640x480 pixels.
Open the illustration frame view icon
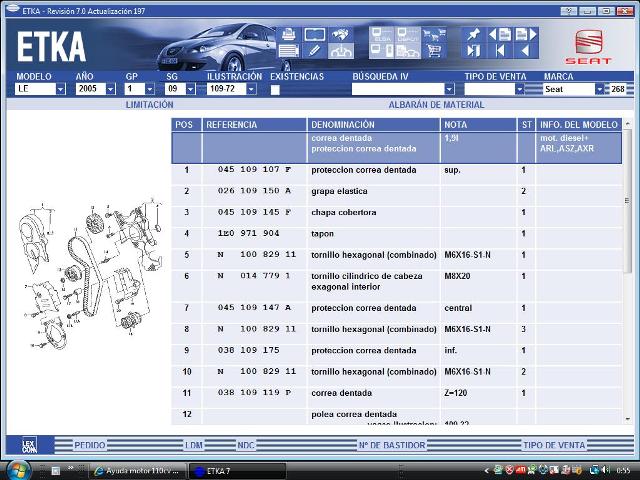point(315,34)
